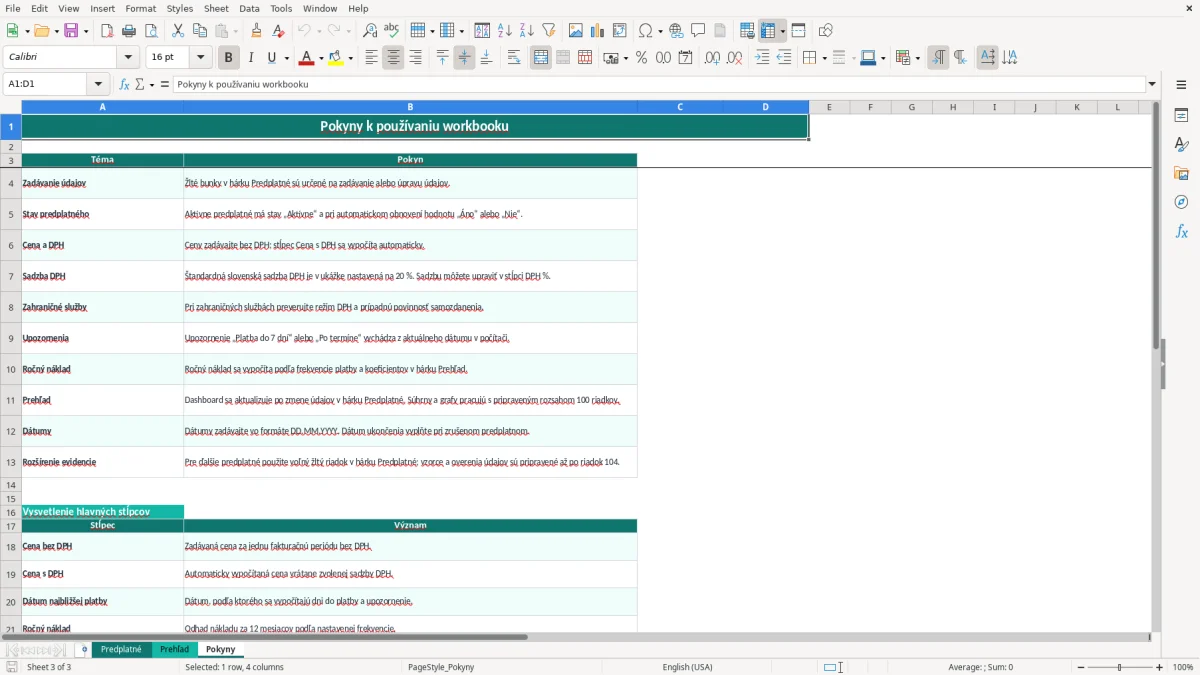
Task: Toggle Align Left
Action: [371, 58]
